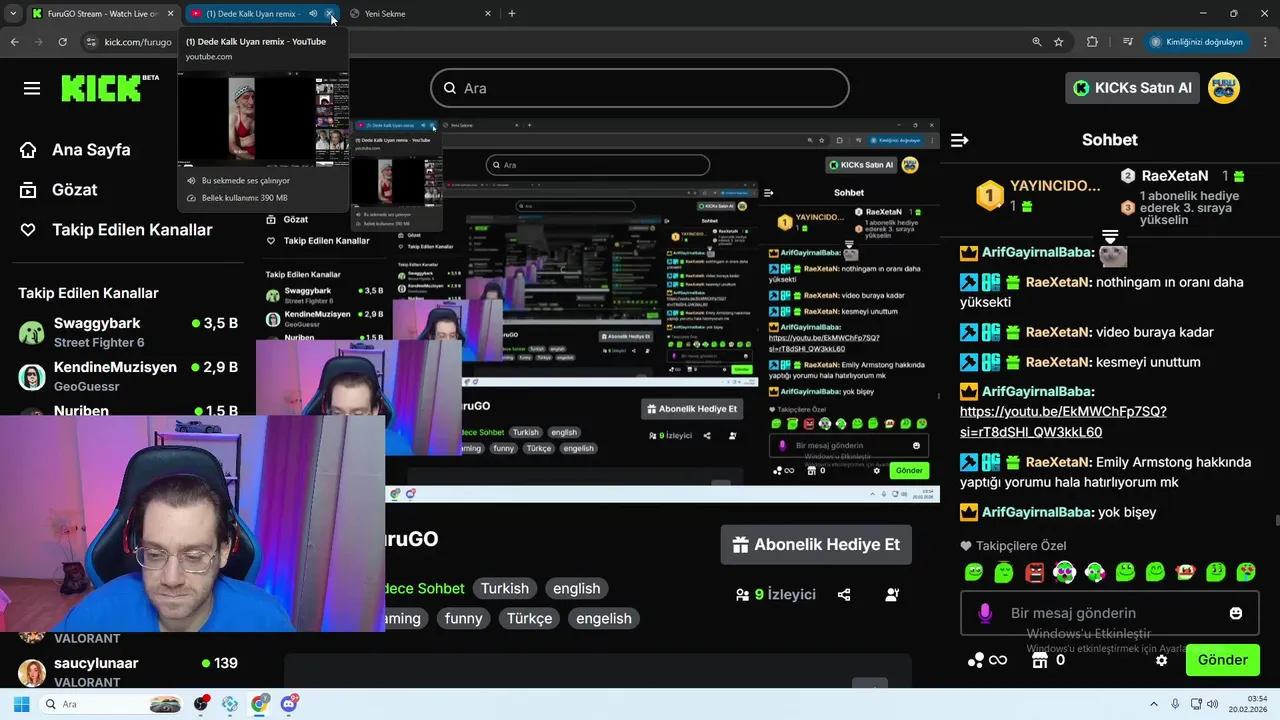Open chat settings gear
This screenshot has width=1280, height=720.
tap(1161, 660)
